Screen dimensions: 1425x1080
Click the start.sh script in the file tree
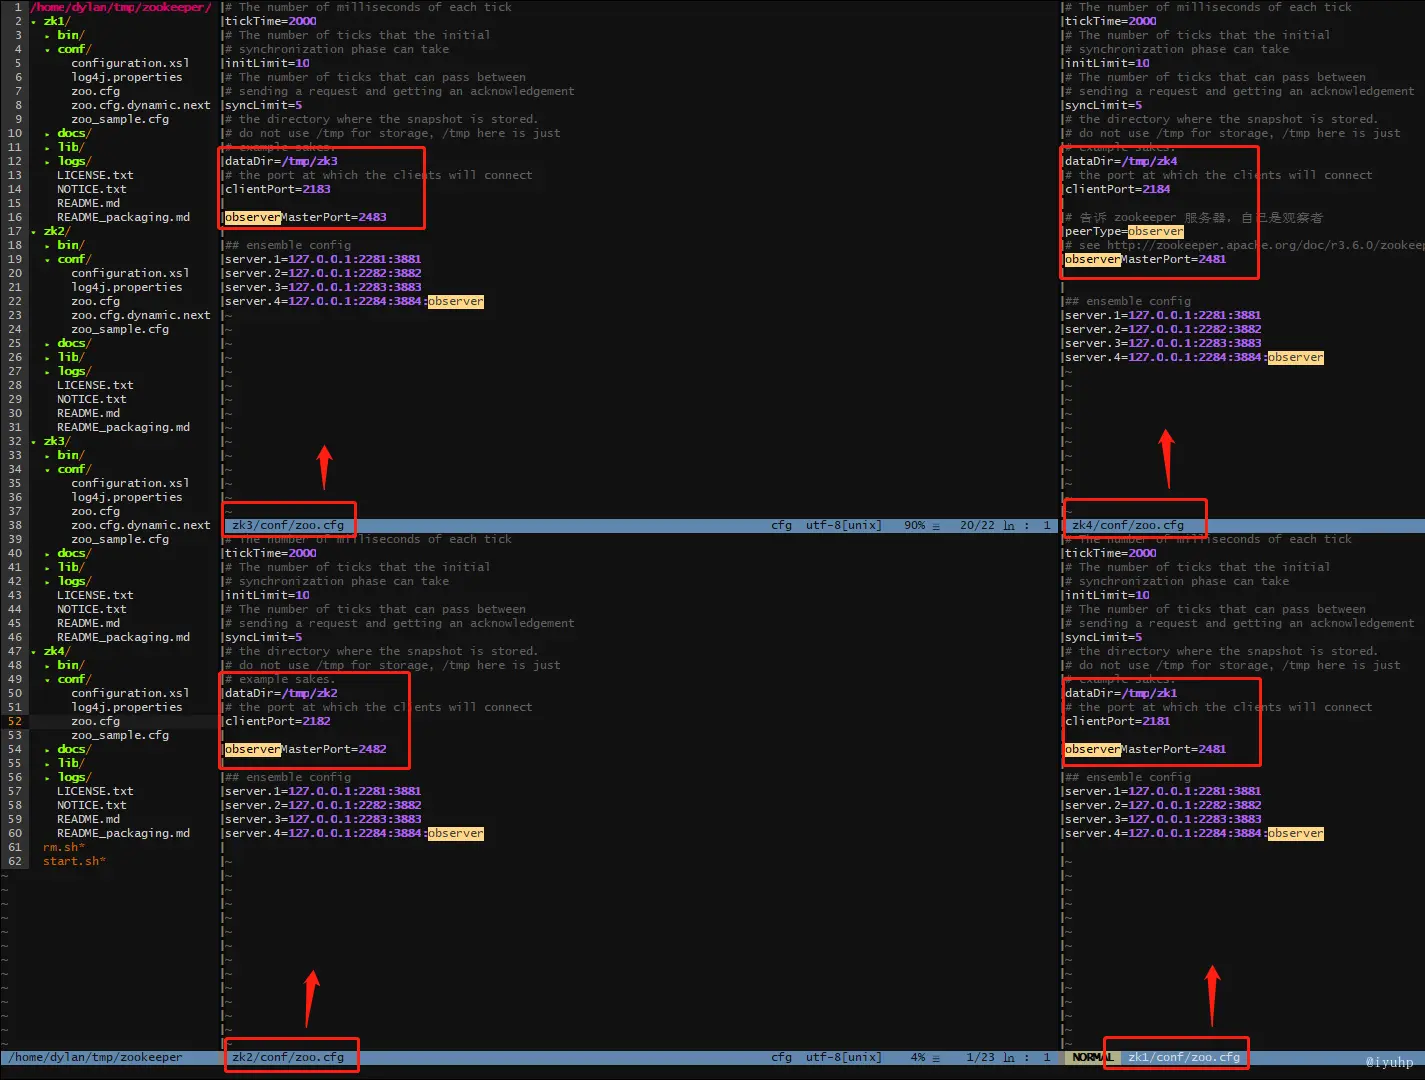click(74, 861)
